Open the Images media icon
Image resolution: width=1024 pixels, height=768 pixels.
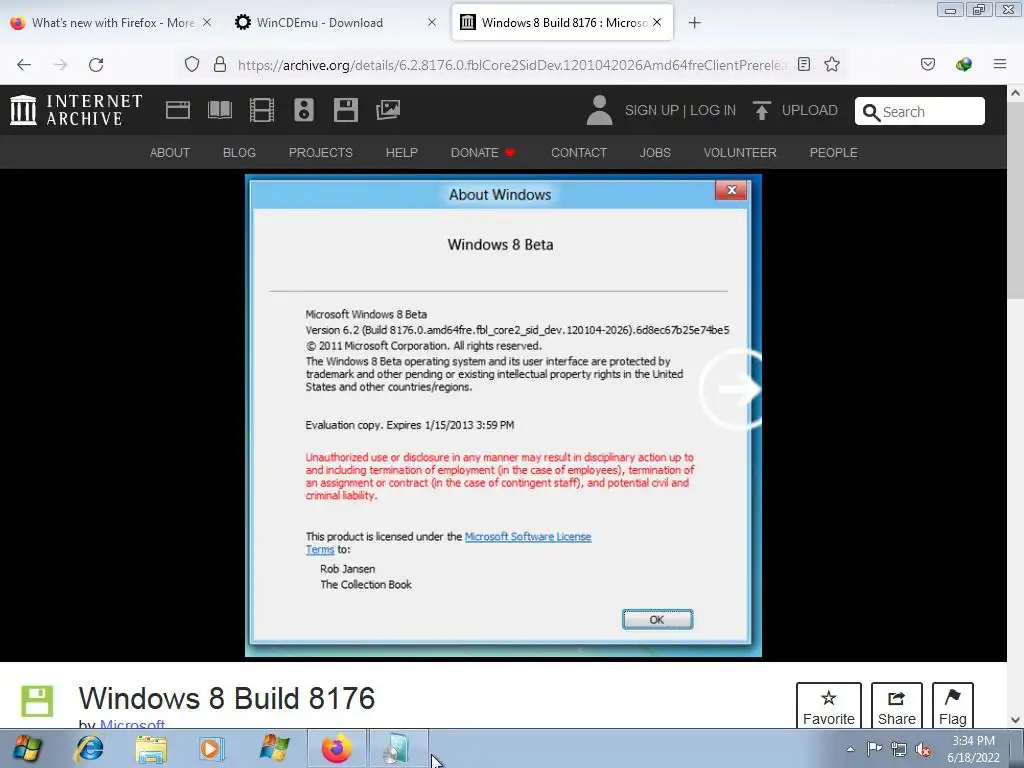coord(388,110)
